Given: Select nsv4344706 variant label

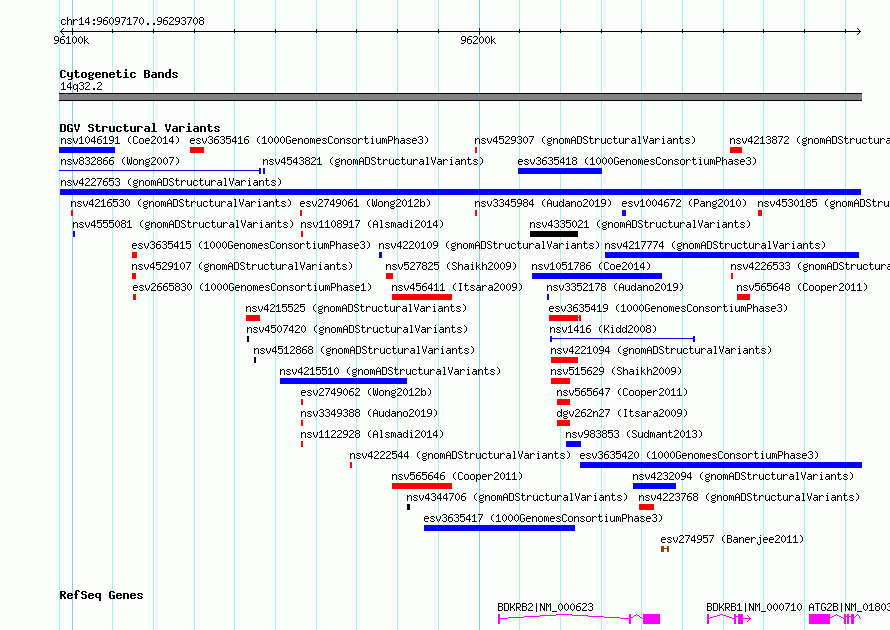Looking at the screenshot, I should pyautogui.click(x=517, y=497).
